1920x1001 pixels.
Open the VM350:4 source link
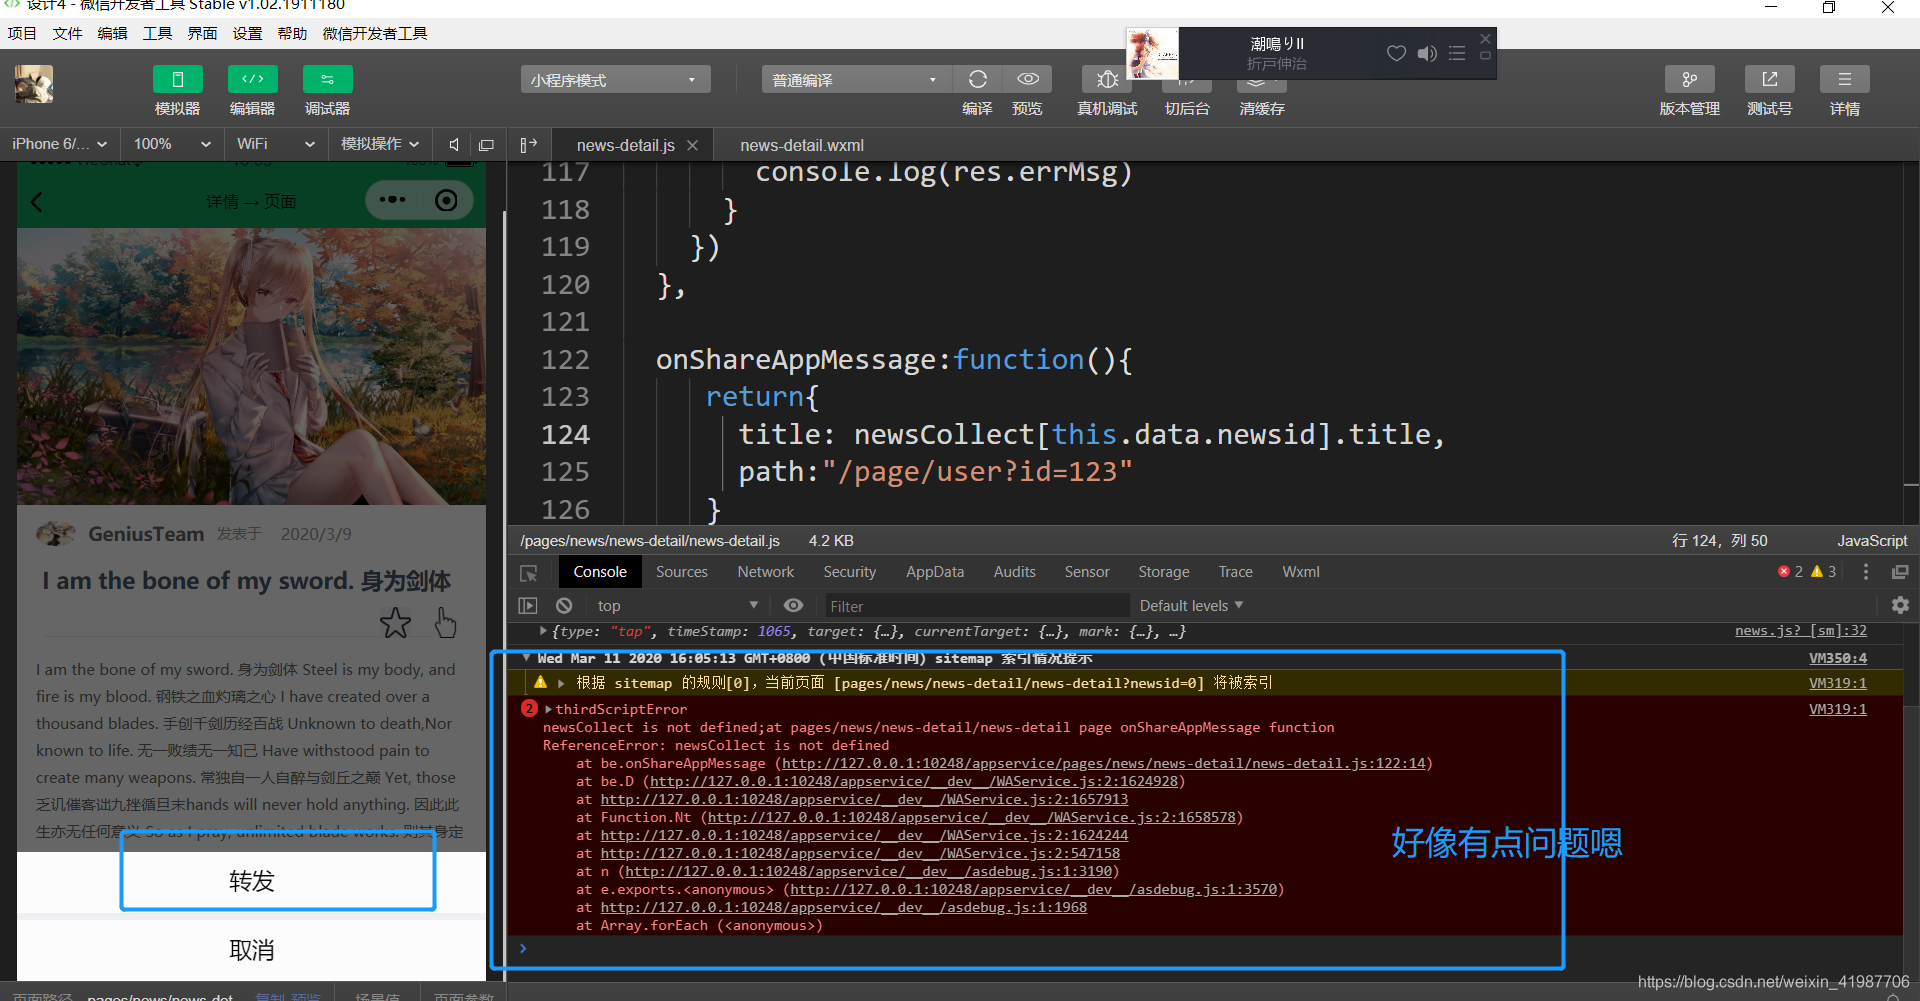click(1837, 658)
